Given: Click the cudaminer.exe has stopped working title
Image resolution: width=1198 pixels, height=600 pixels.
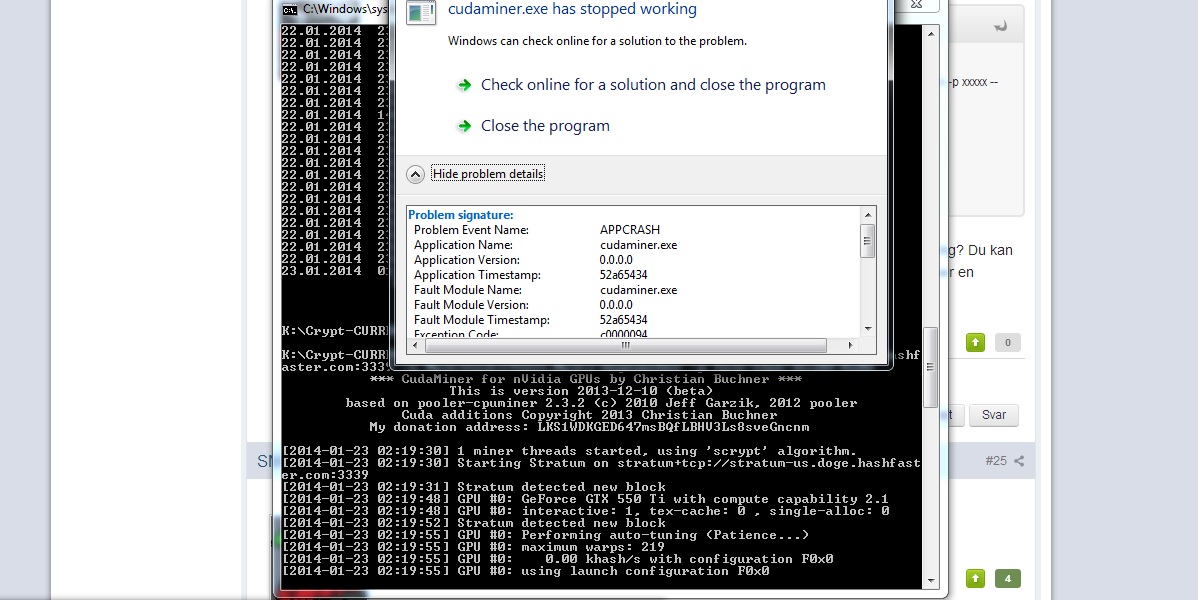Looking at the screenshot, I should click(x=572, y=9).
